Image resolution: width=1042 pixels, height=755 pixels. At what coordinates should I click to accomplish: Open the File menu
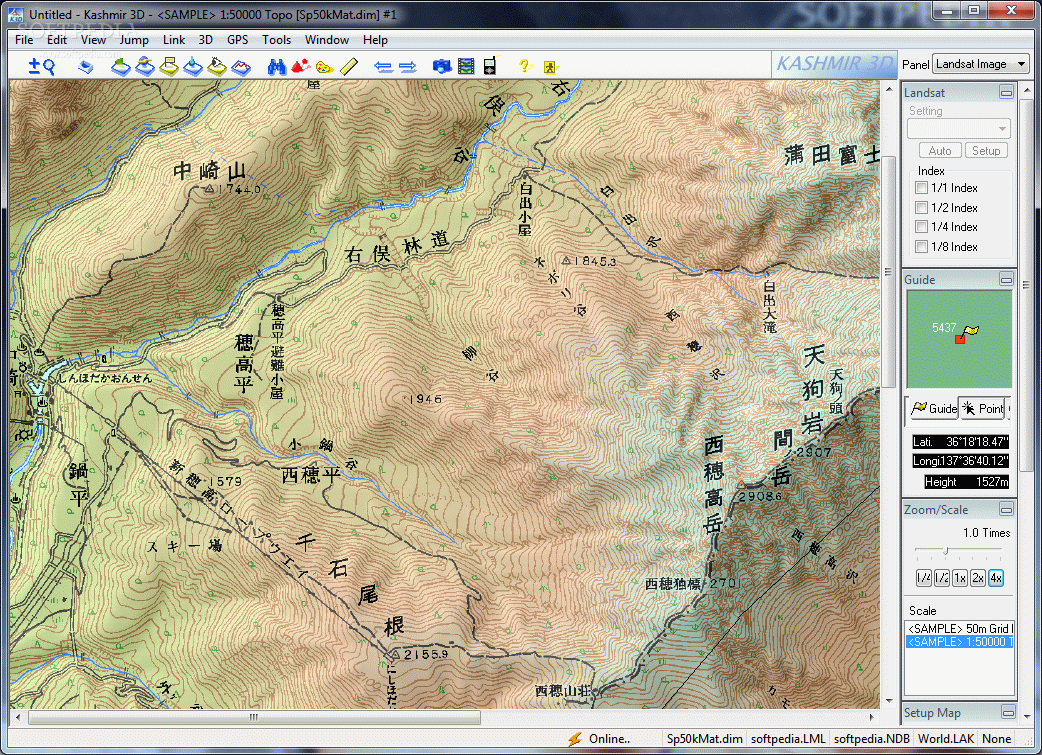coord(24,40)
